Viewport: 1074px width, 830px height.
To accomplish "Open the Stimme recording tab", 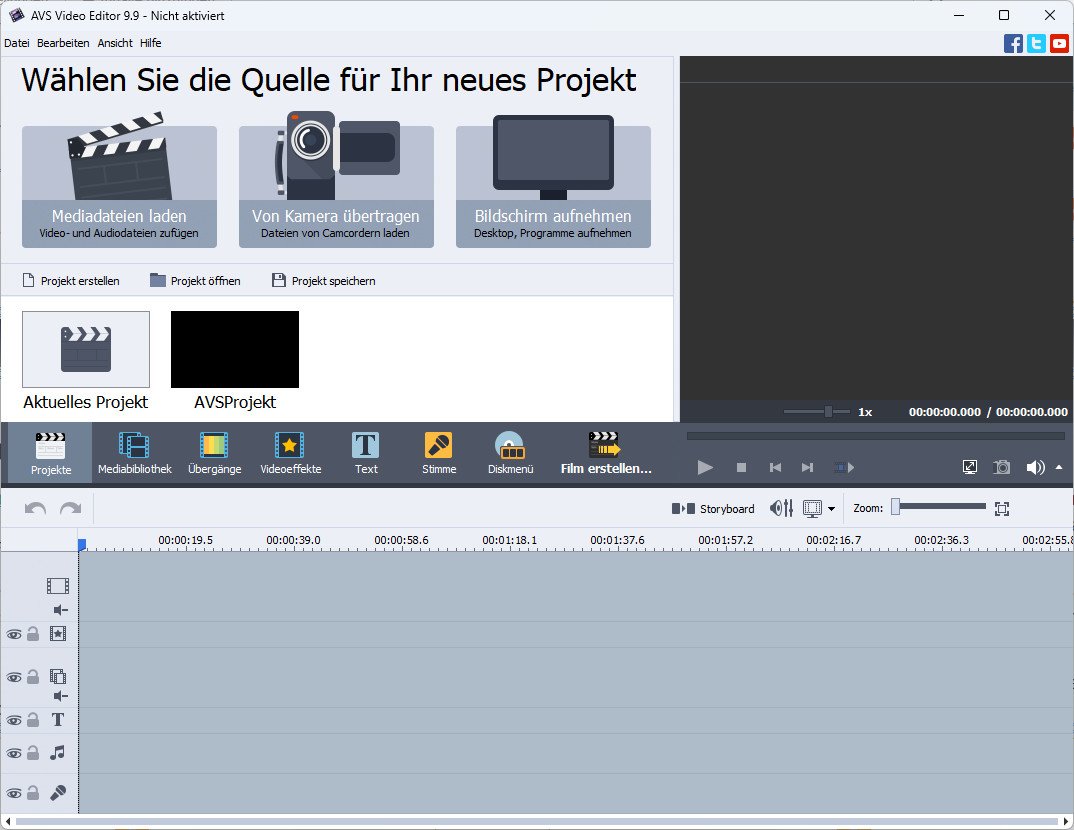I will click(439, 453).
